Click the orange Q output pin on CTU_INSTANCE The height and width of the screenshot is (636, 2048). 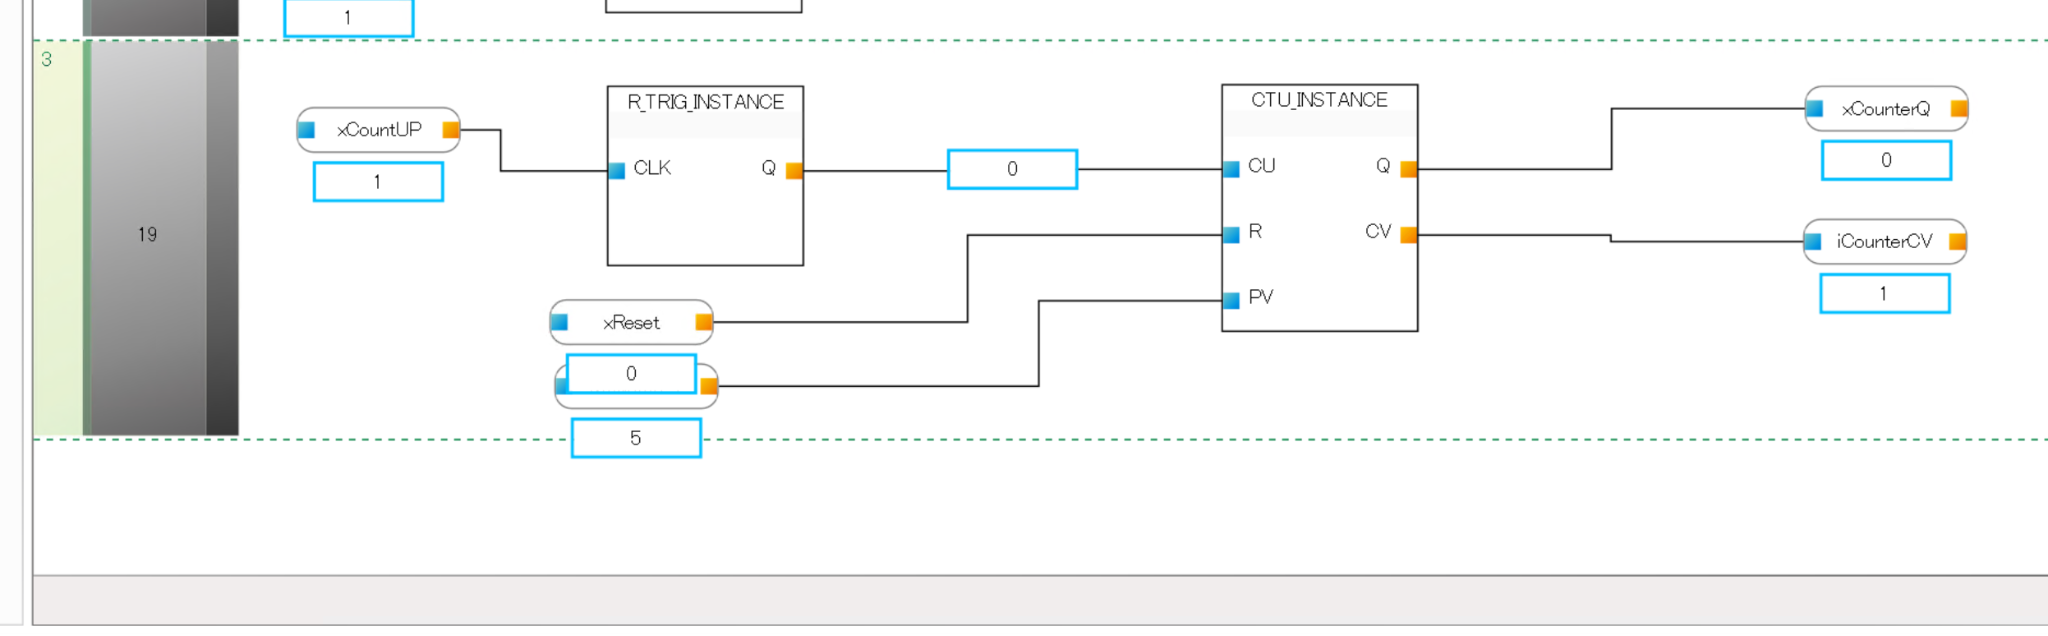(x=1408, y=169)
